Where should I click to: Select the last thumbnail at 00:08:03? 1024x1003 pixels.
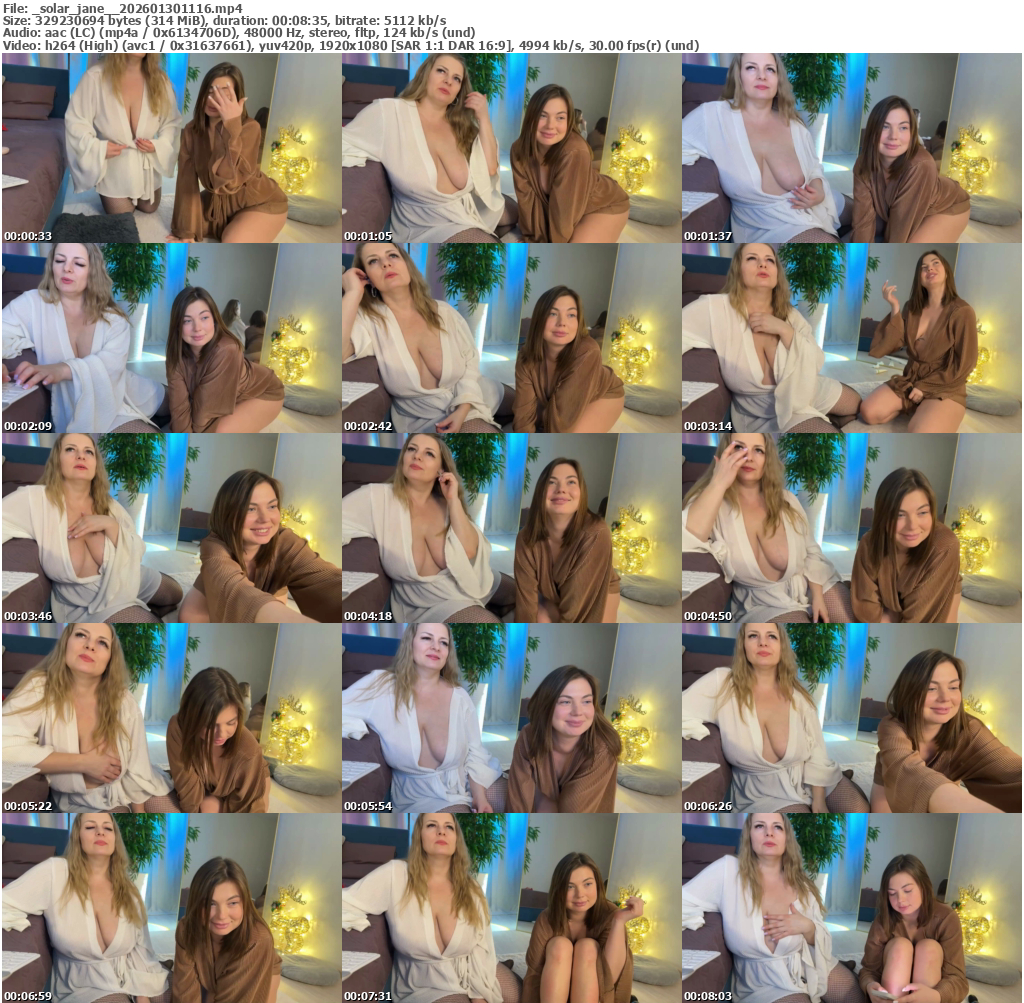852,908
